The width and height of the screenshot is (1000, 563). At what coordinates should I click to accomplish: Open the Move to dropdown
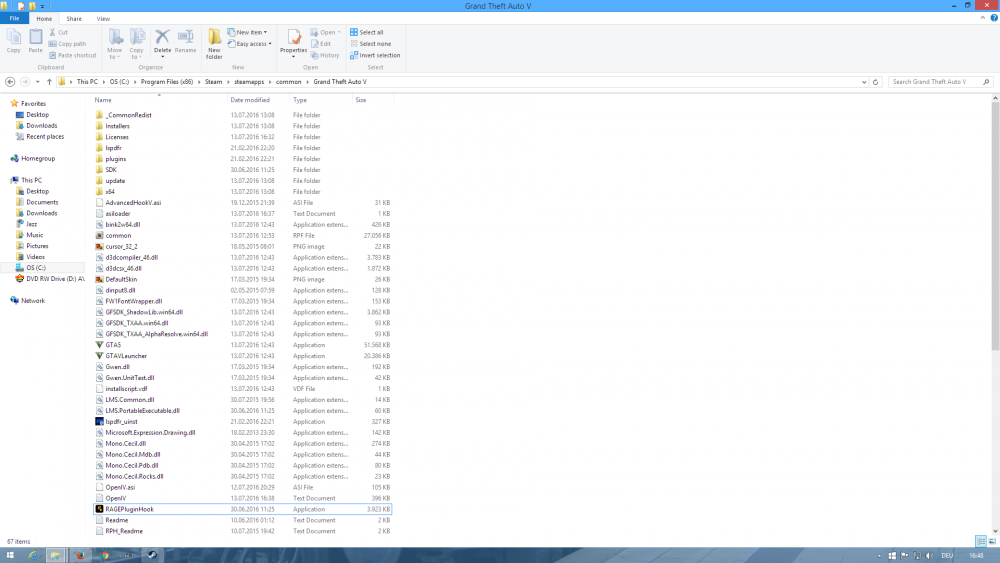[x=115, y=44]
